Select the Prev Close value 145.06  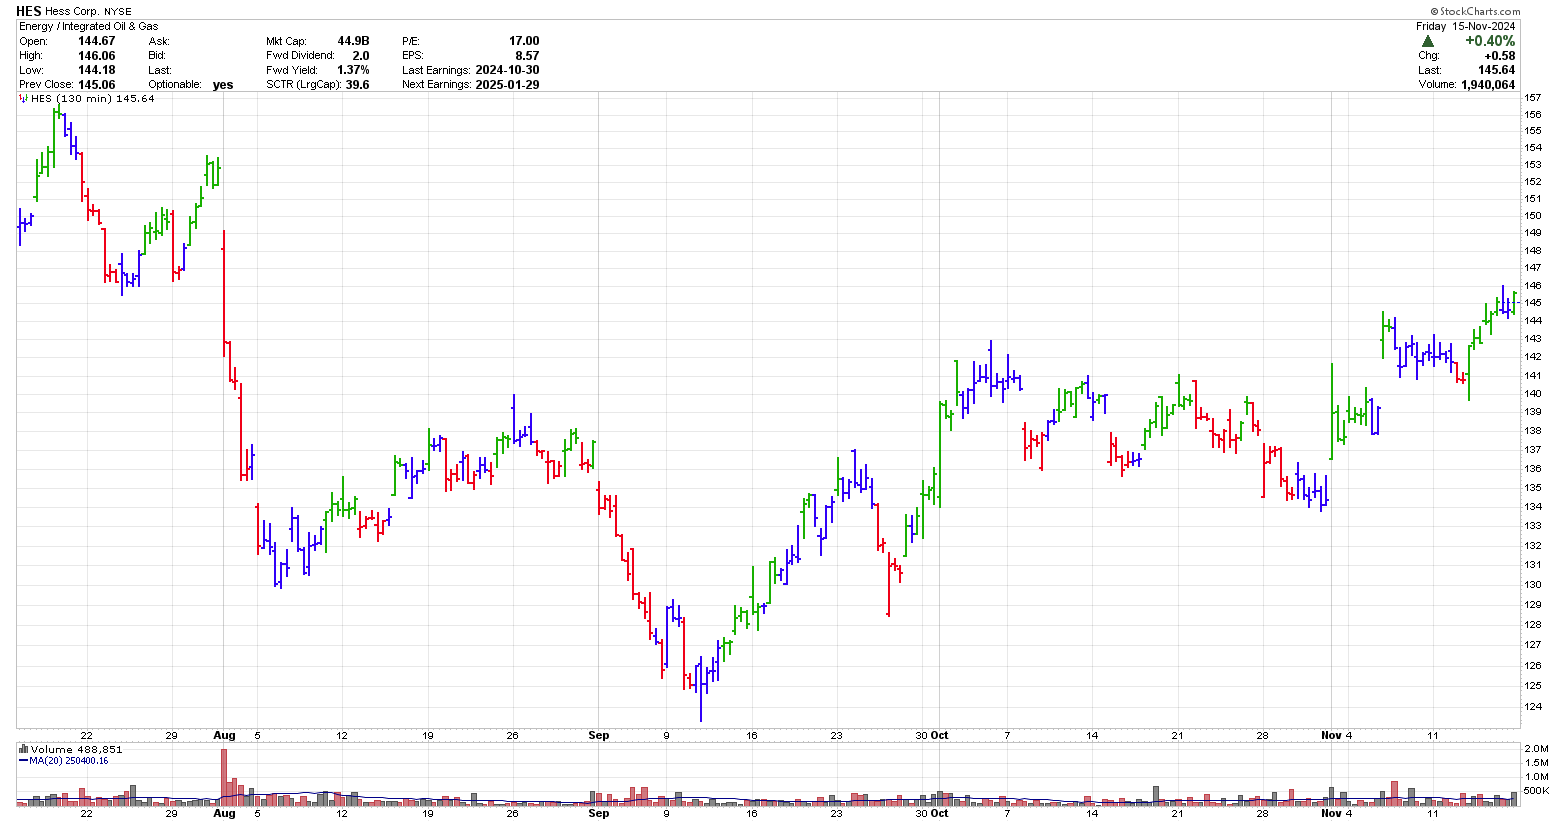click(97, 85)
